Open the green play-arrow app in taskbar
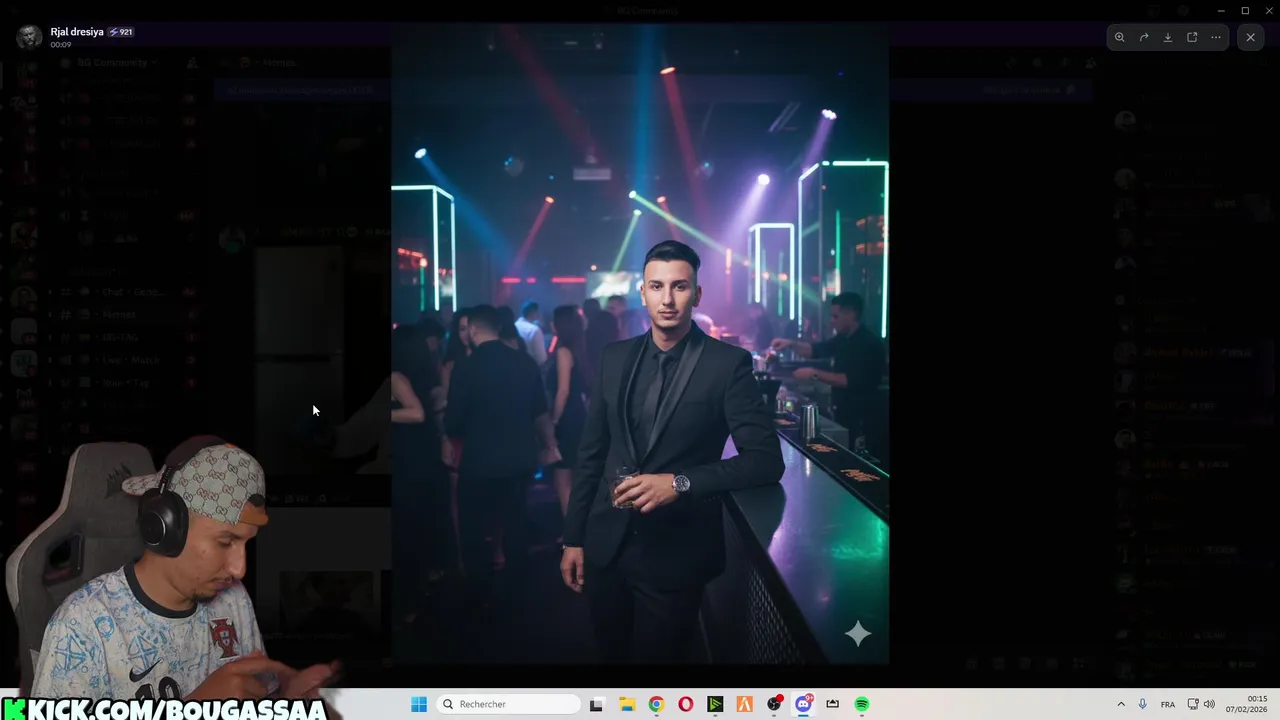Image resolution: width=1280 pixels, height=720 pixels. (x=715, y=704)
